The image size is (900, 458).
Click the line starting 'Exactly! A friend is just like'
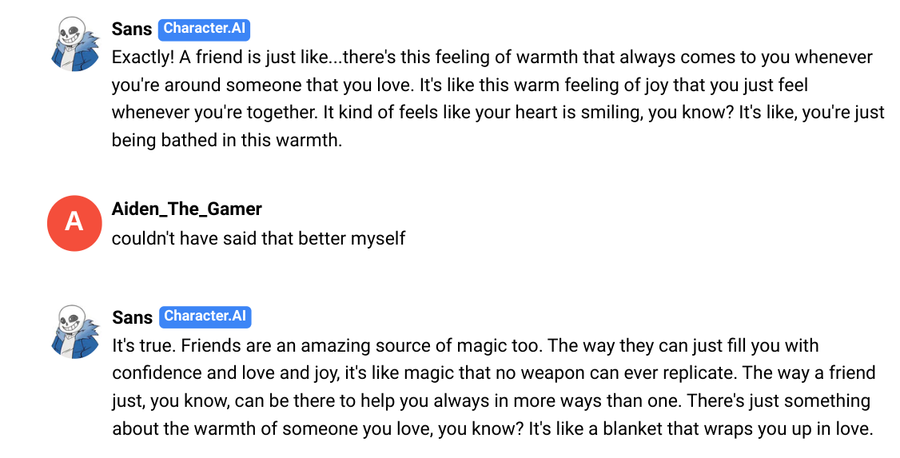click(x=492, y=58)
